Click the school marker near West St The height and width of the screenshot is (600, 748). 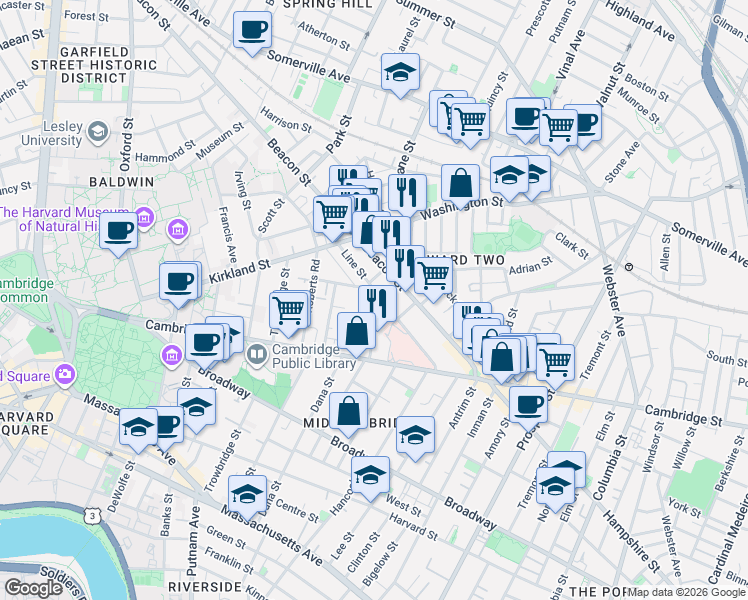click(x=370, y=477)
